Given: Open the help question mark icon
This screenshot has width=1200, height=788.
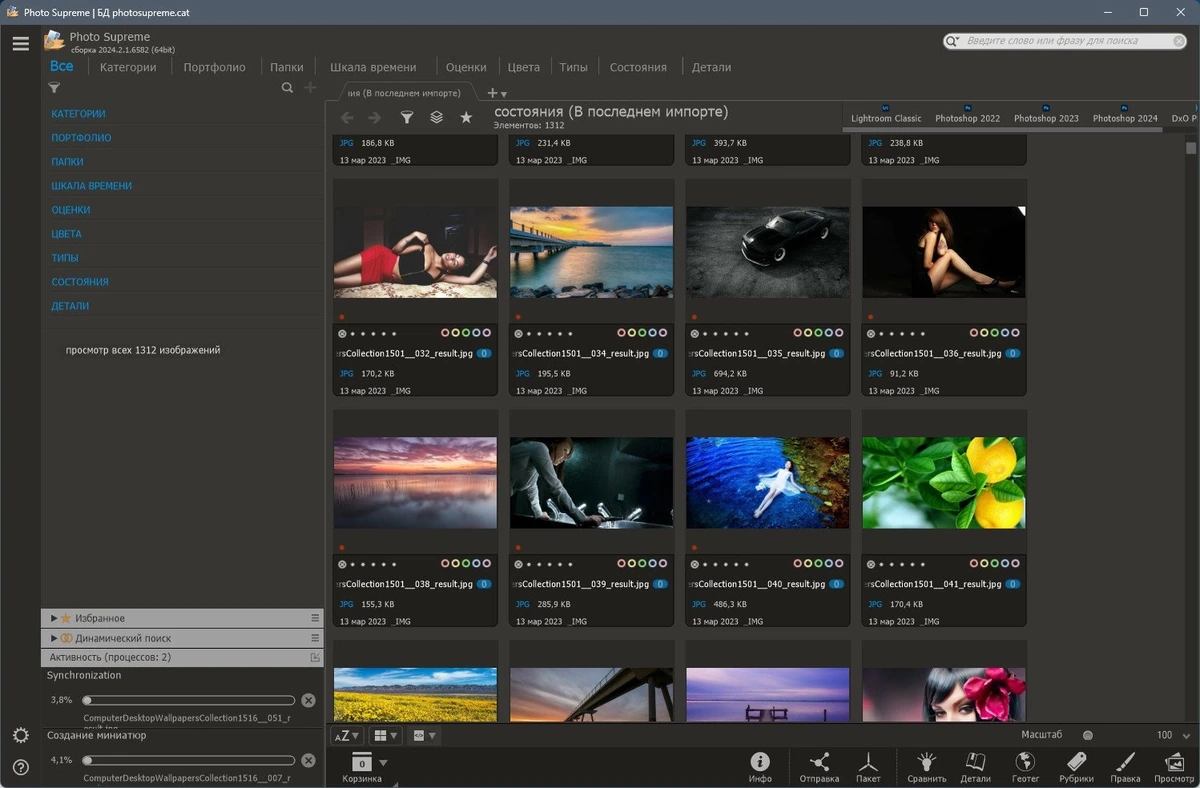Looking at the screenshot, I should tap(20, 767).
